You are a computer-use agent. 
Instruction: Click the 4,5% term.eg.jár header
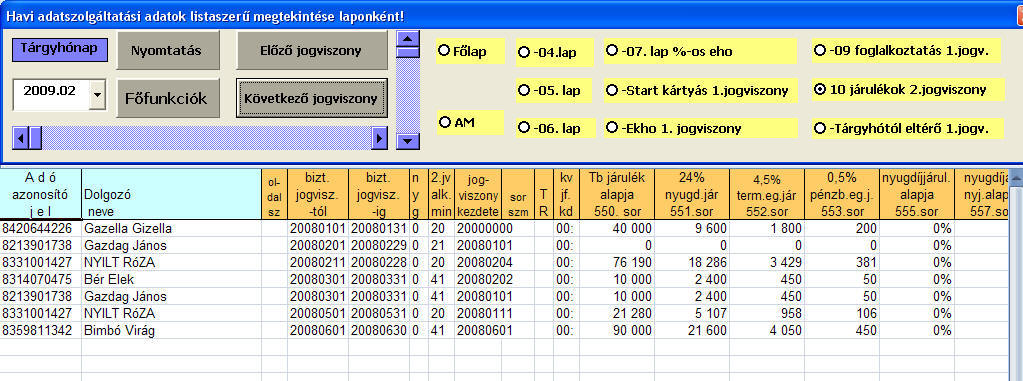[767, 194]
